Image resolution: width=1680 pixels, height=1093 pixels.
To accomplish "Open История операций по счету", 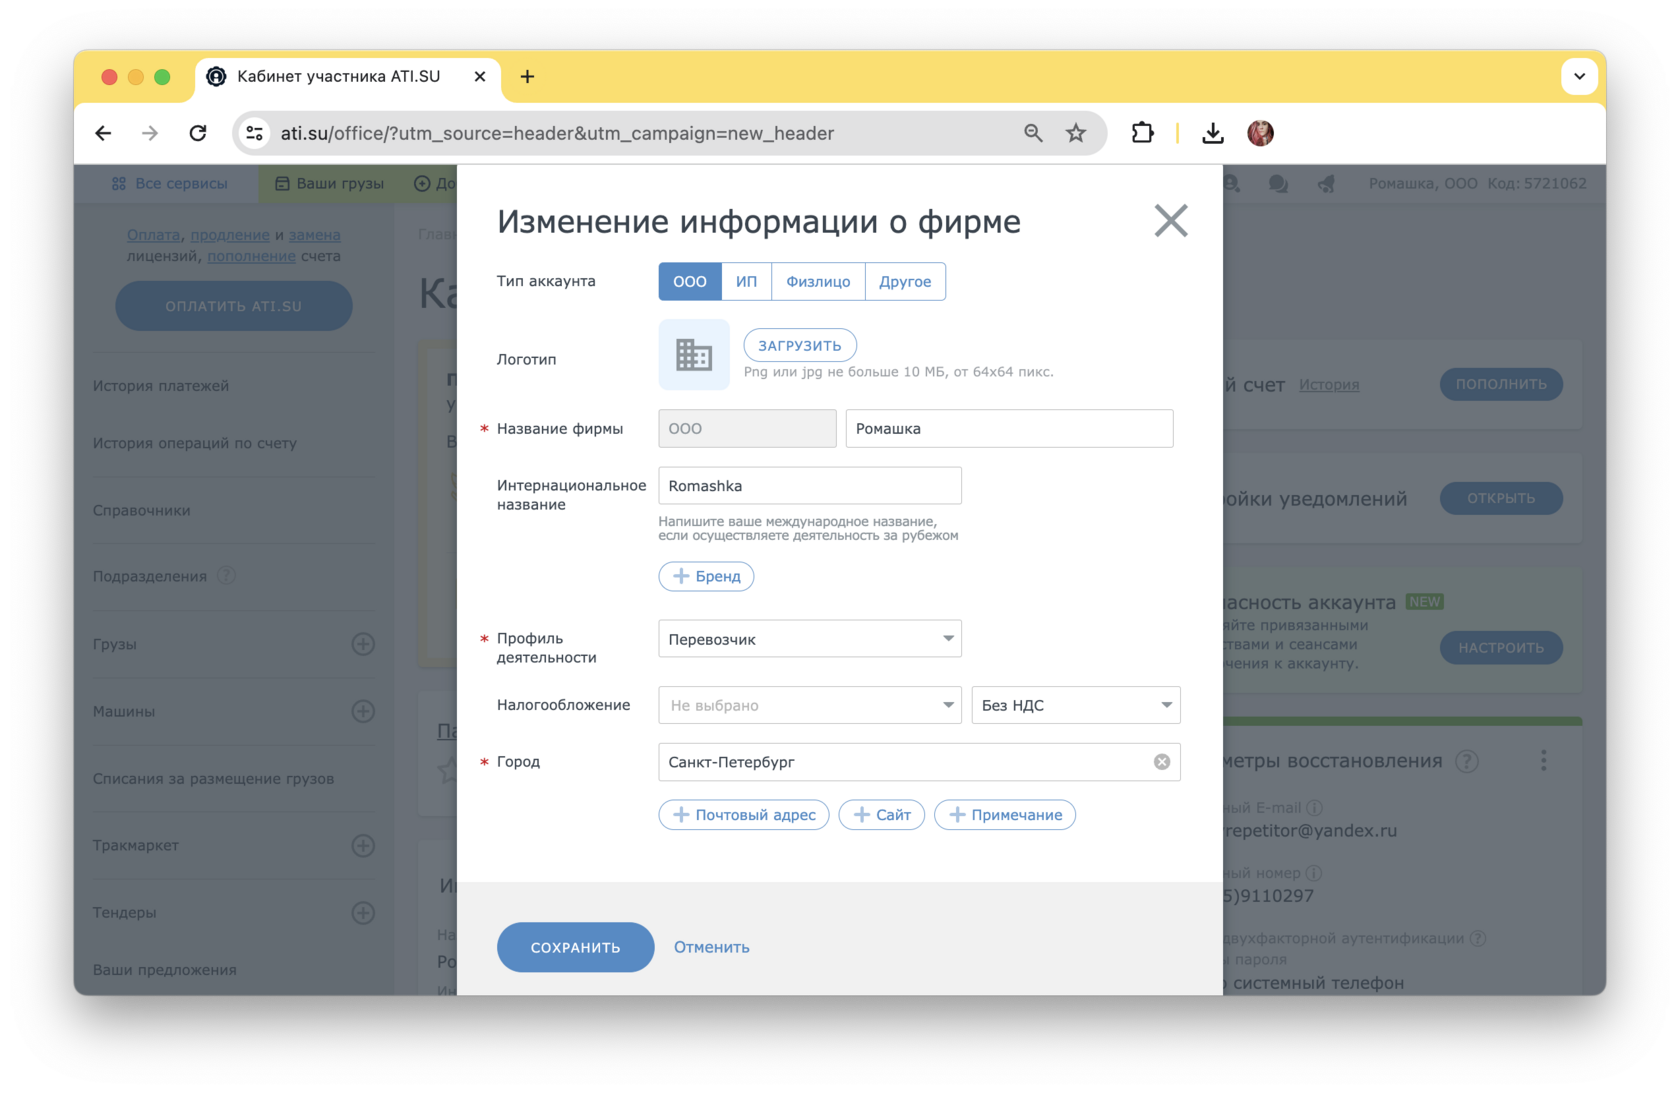I will 195,443.
